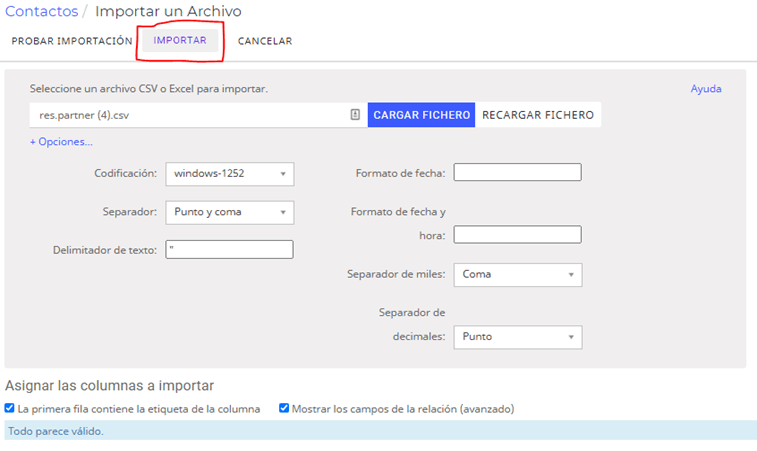
Task: Click the Importar button
Action: pyautogui.click(x=180, y=41)
